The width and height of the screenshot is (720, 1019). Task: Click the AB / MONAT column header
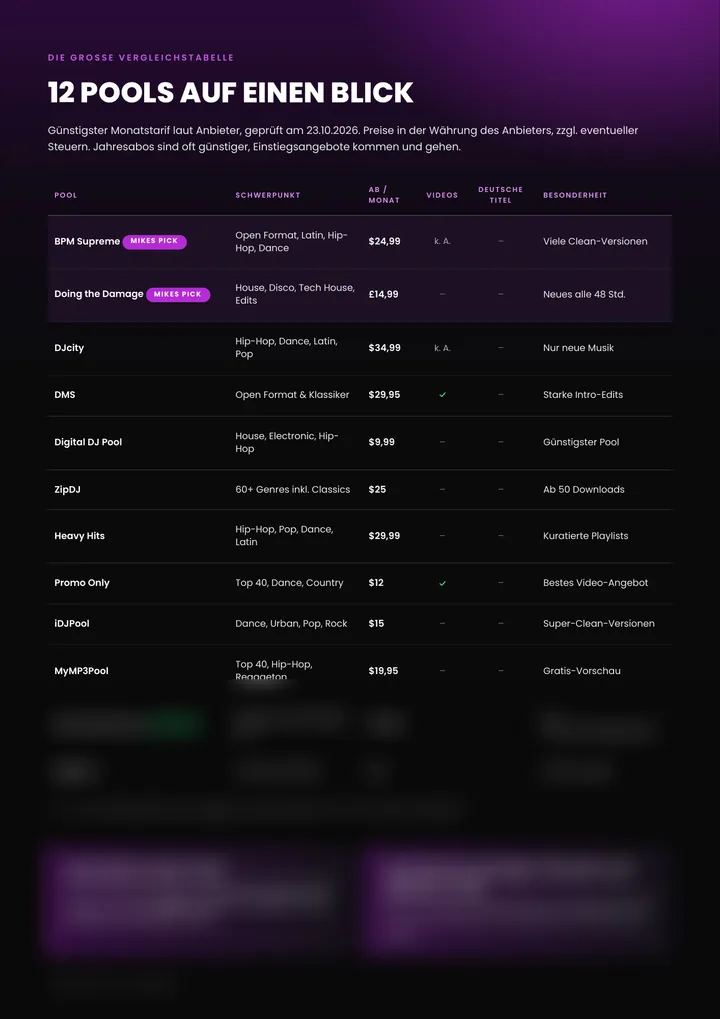(384, 195)
